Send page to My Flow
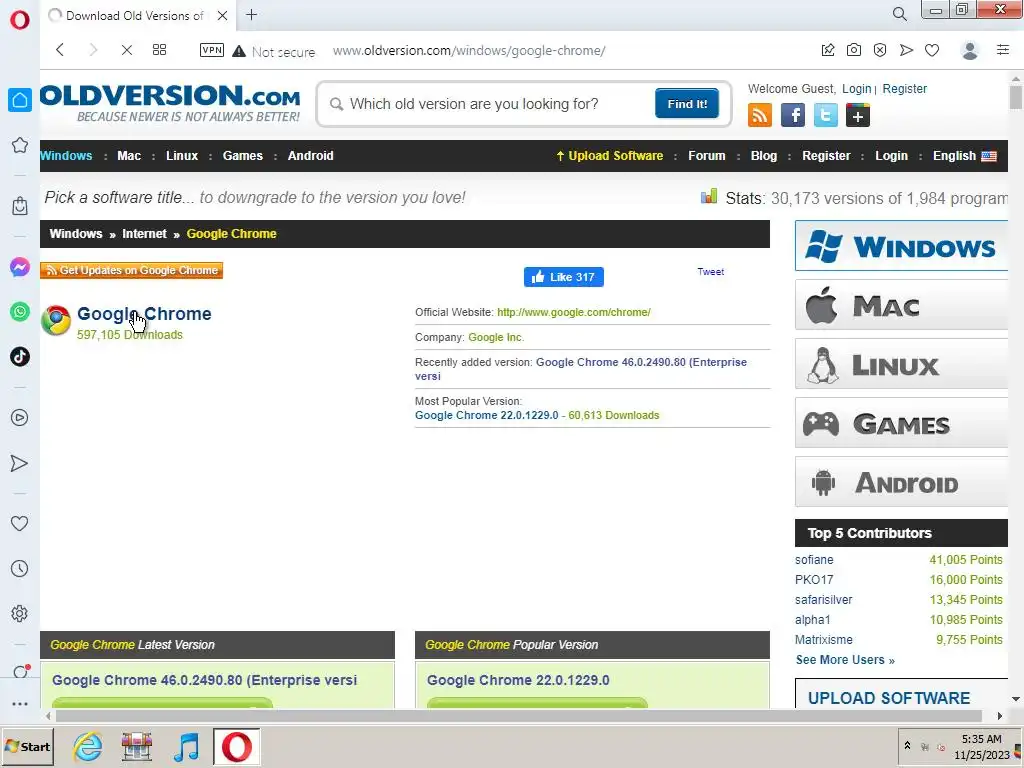Viewport: 1024px width, 768px height. point(906,50)
